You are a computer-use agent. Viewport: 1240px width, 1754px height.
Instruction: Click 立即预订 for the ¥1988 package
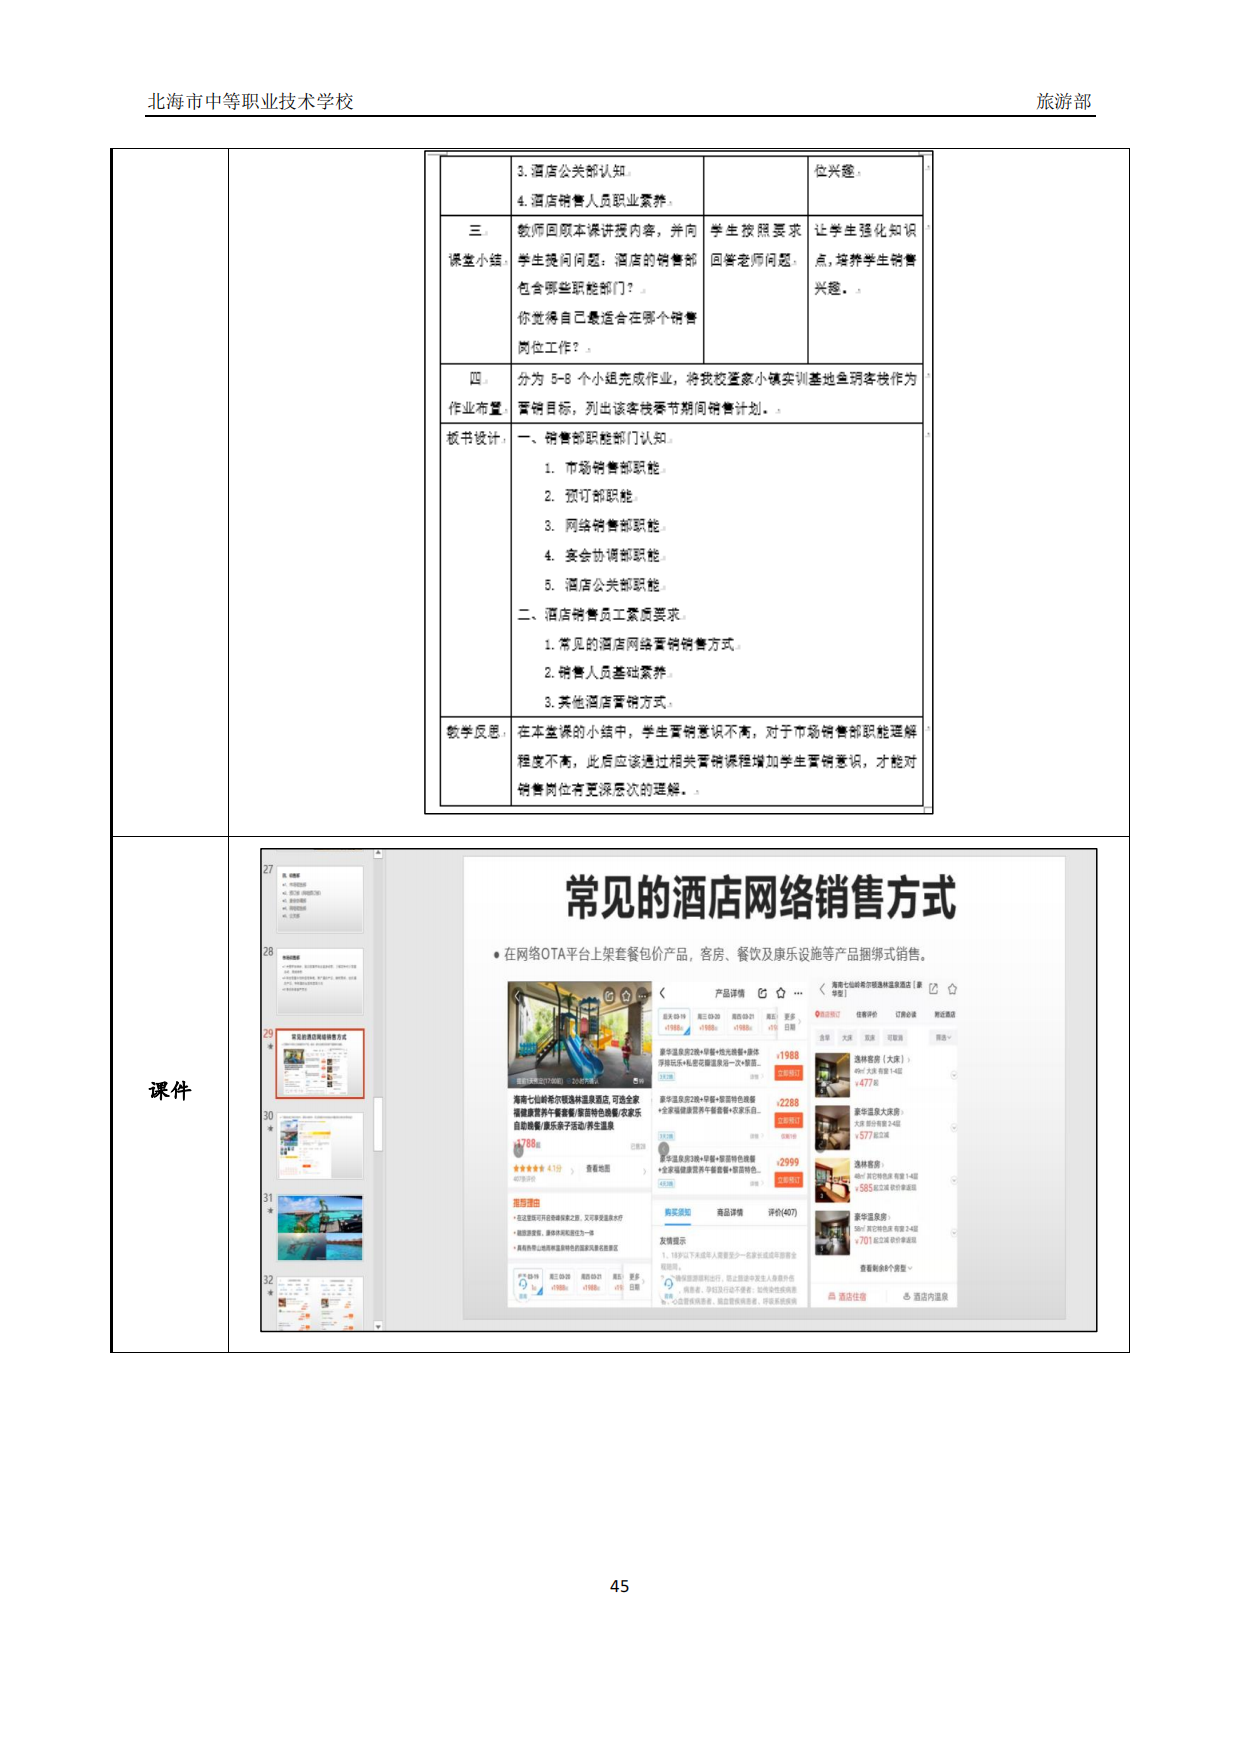(x=788, y=1073)
